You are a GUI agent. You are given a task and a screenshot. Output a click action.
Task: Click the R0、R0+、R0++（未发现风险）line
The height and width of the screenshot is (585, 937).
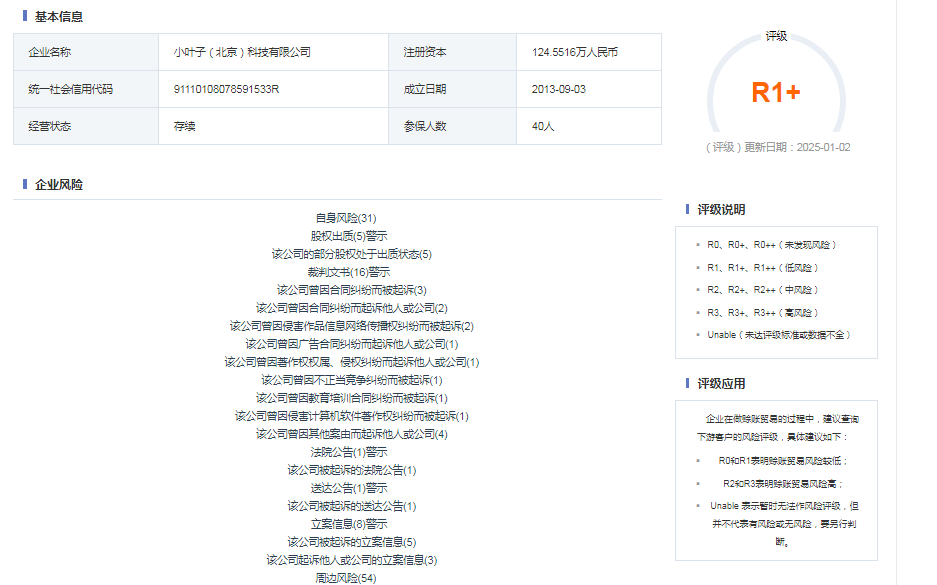771,244
